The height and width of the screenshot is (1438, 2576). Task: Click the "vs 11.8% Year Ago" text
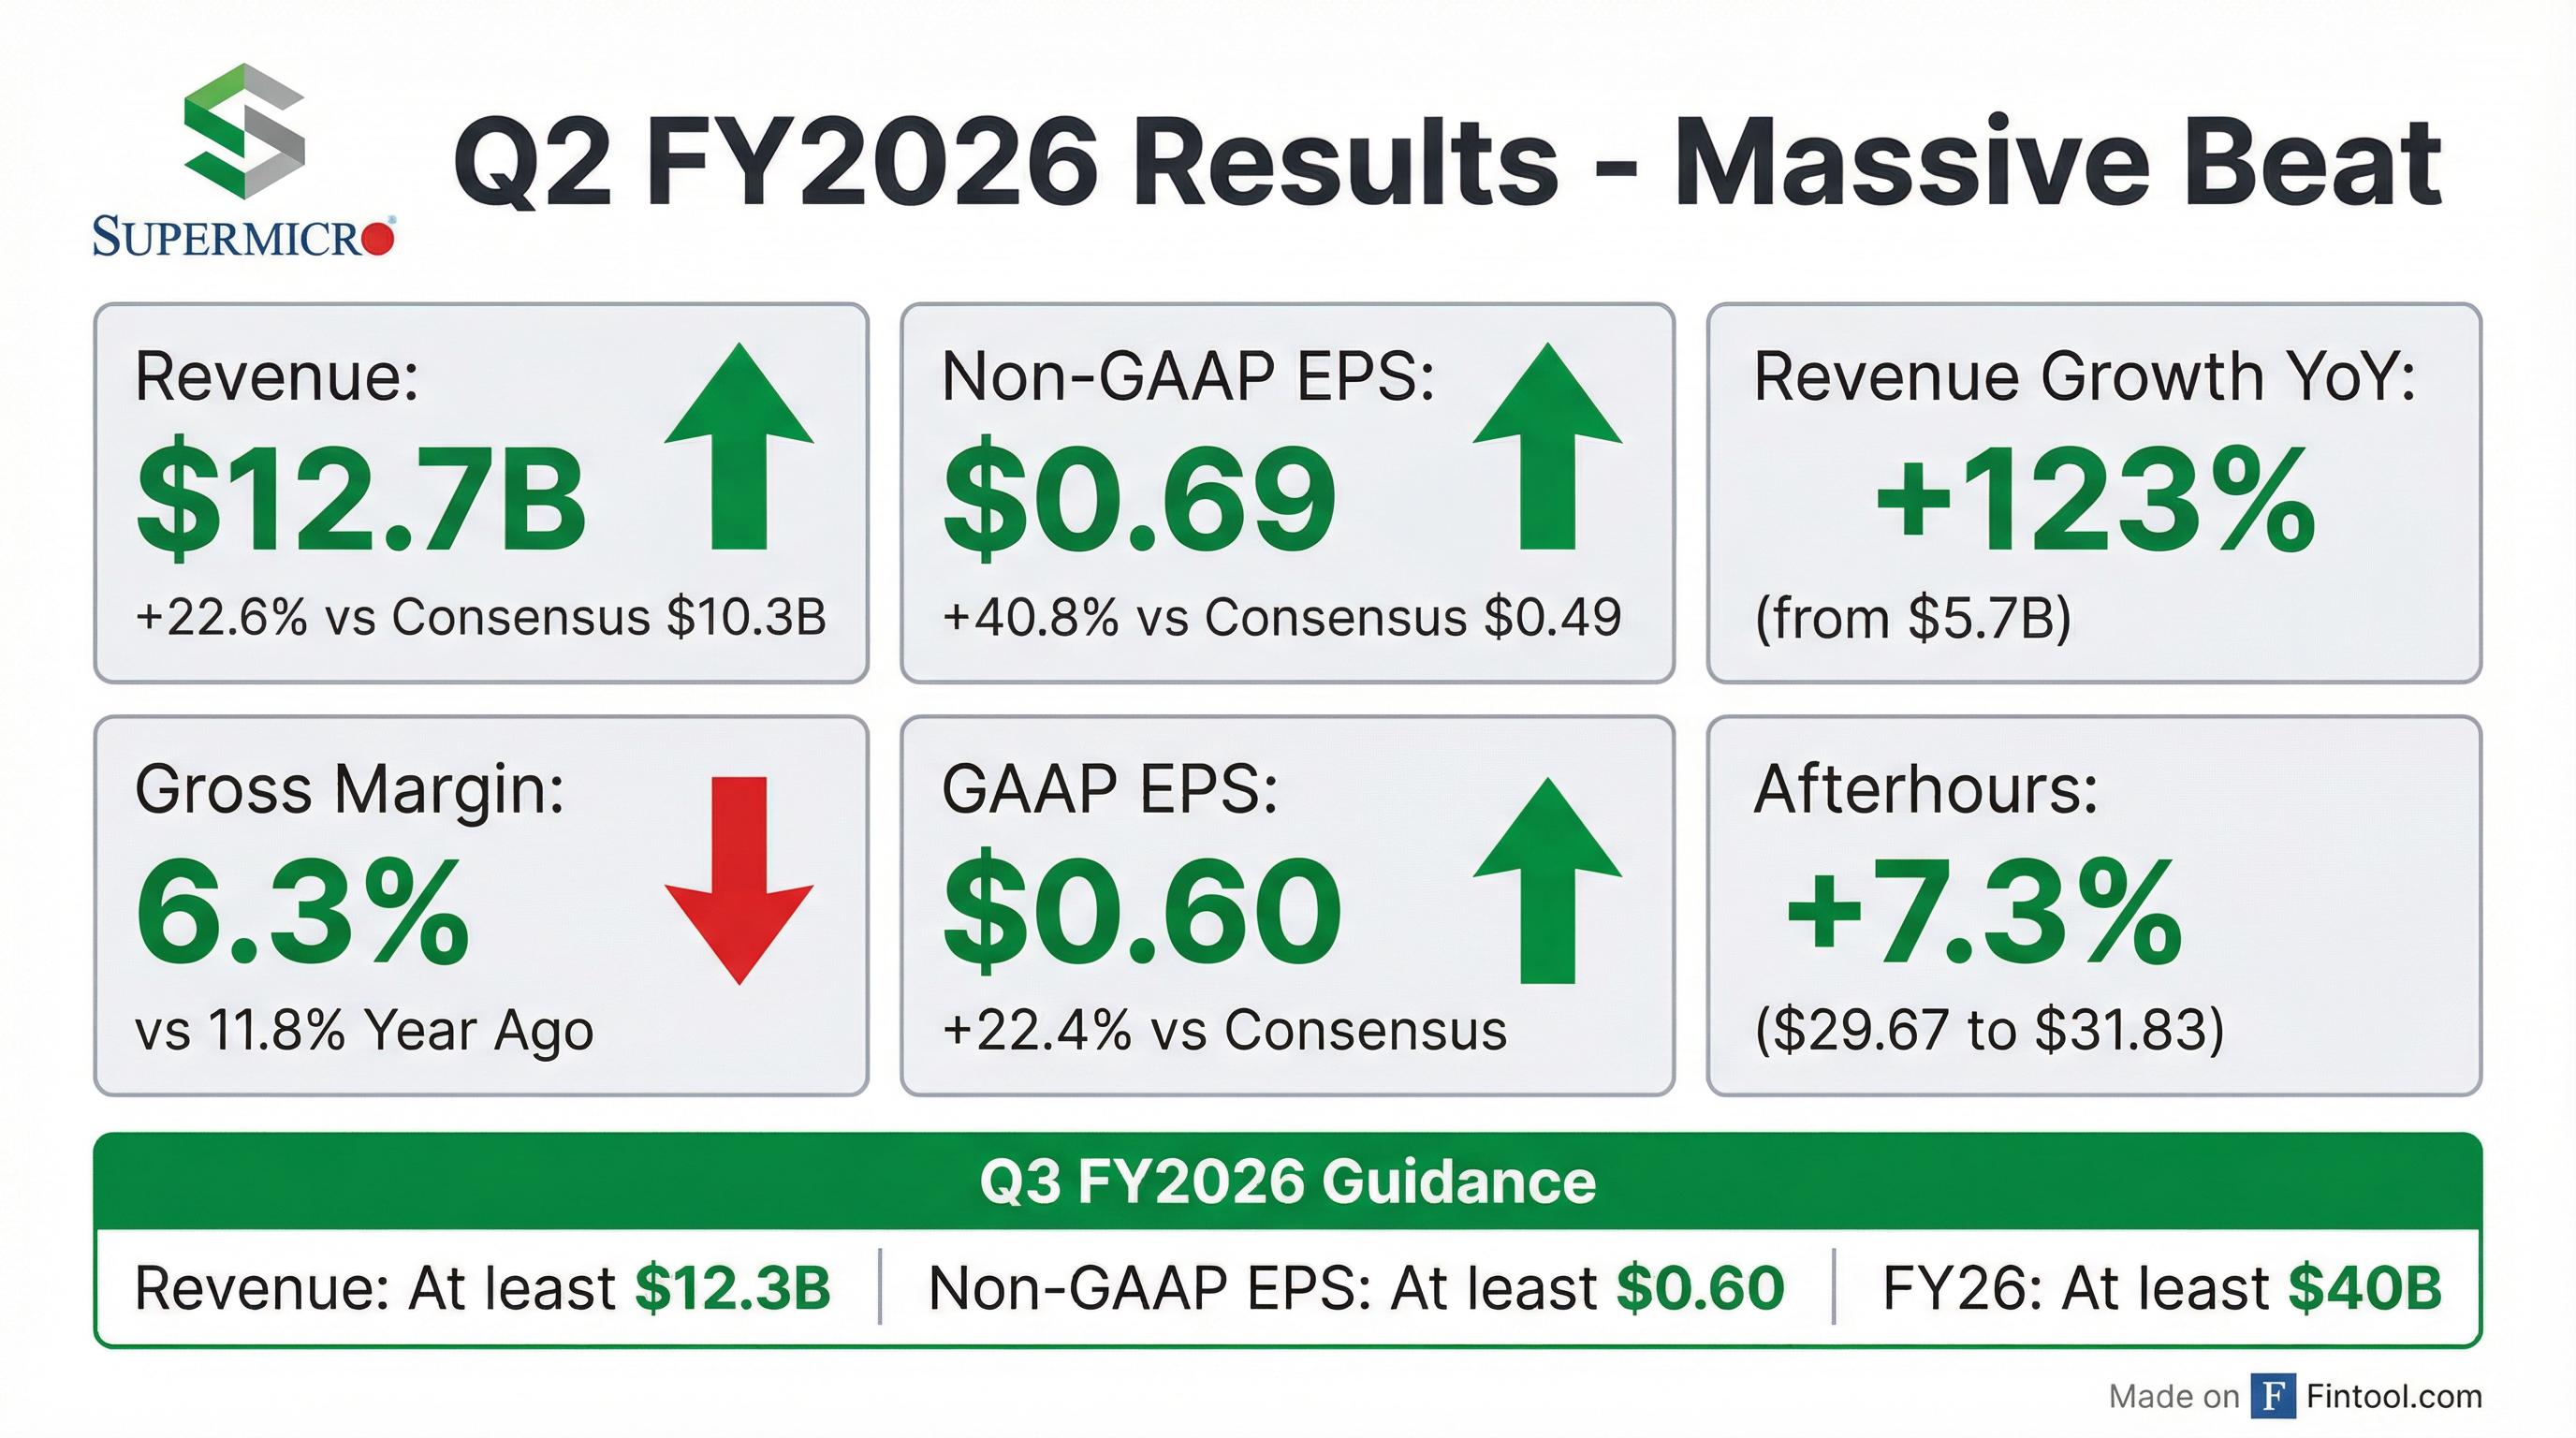[x=364, y=1030]
